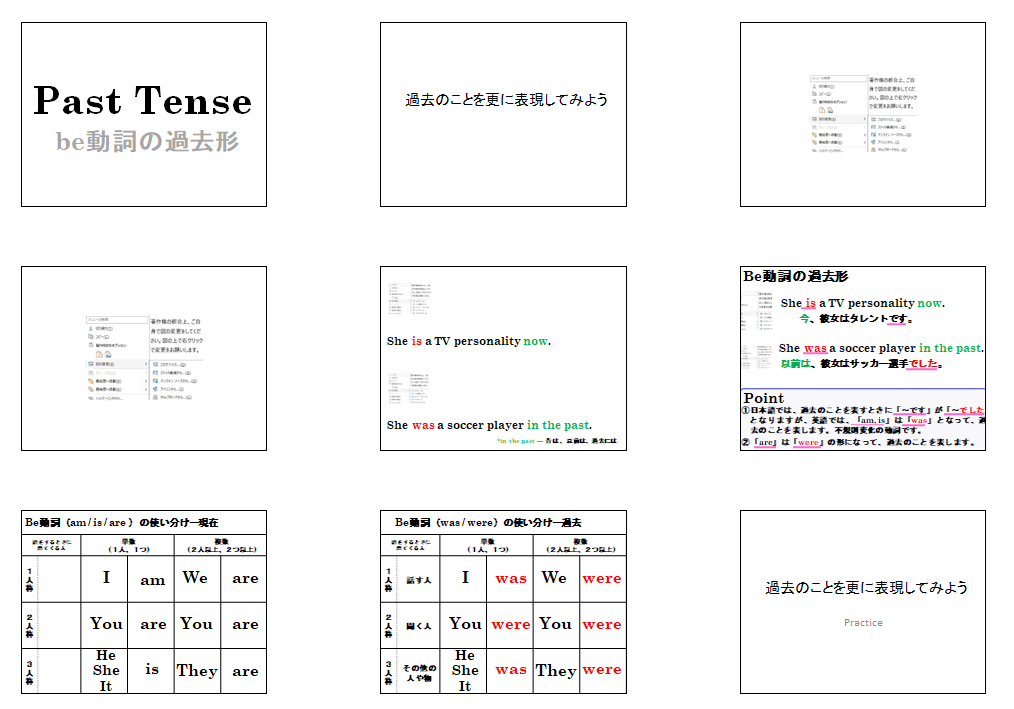The image size is (1014, 709).
Task: Click the red "were" beside "We" in the past table
Action: (602, 579)
